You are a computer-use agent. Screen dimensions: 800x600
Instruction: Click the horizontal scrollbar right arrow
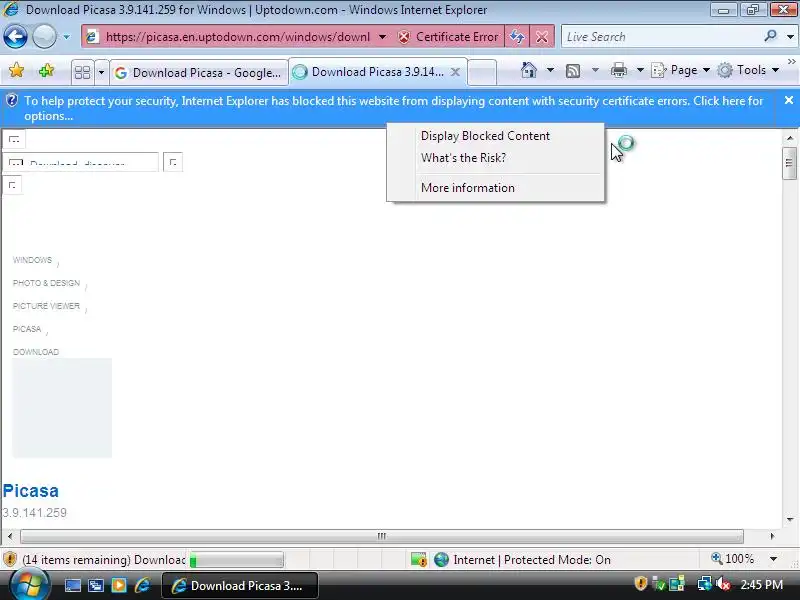[x=772, y=536]
